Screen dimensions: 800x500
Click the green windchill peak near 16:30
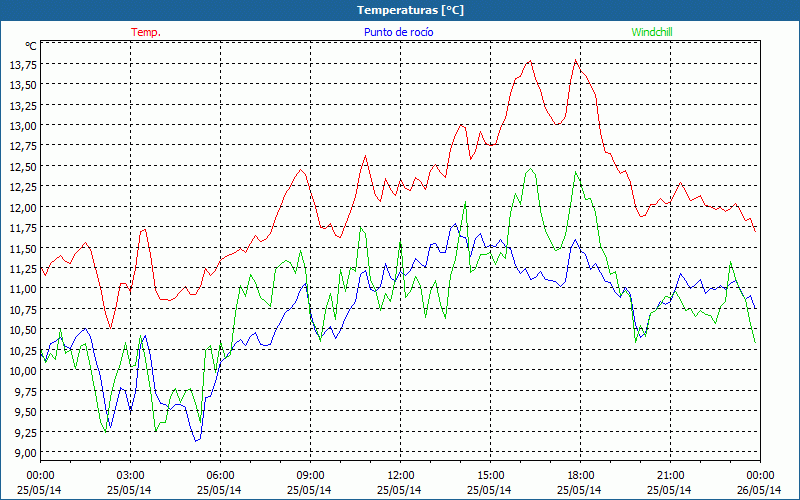point(531,169)
